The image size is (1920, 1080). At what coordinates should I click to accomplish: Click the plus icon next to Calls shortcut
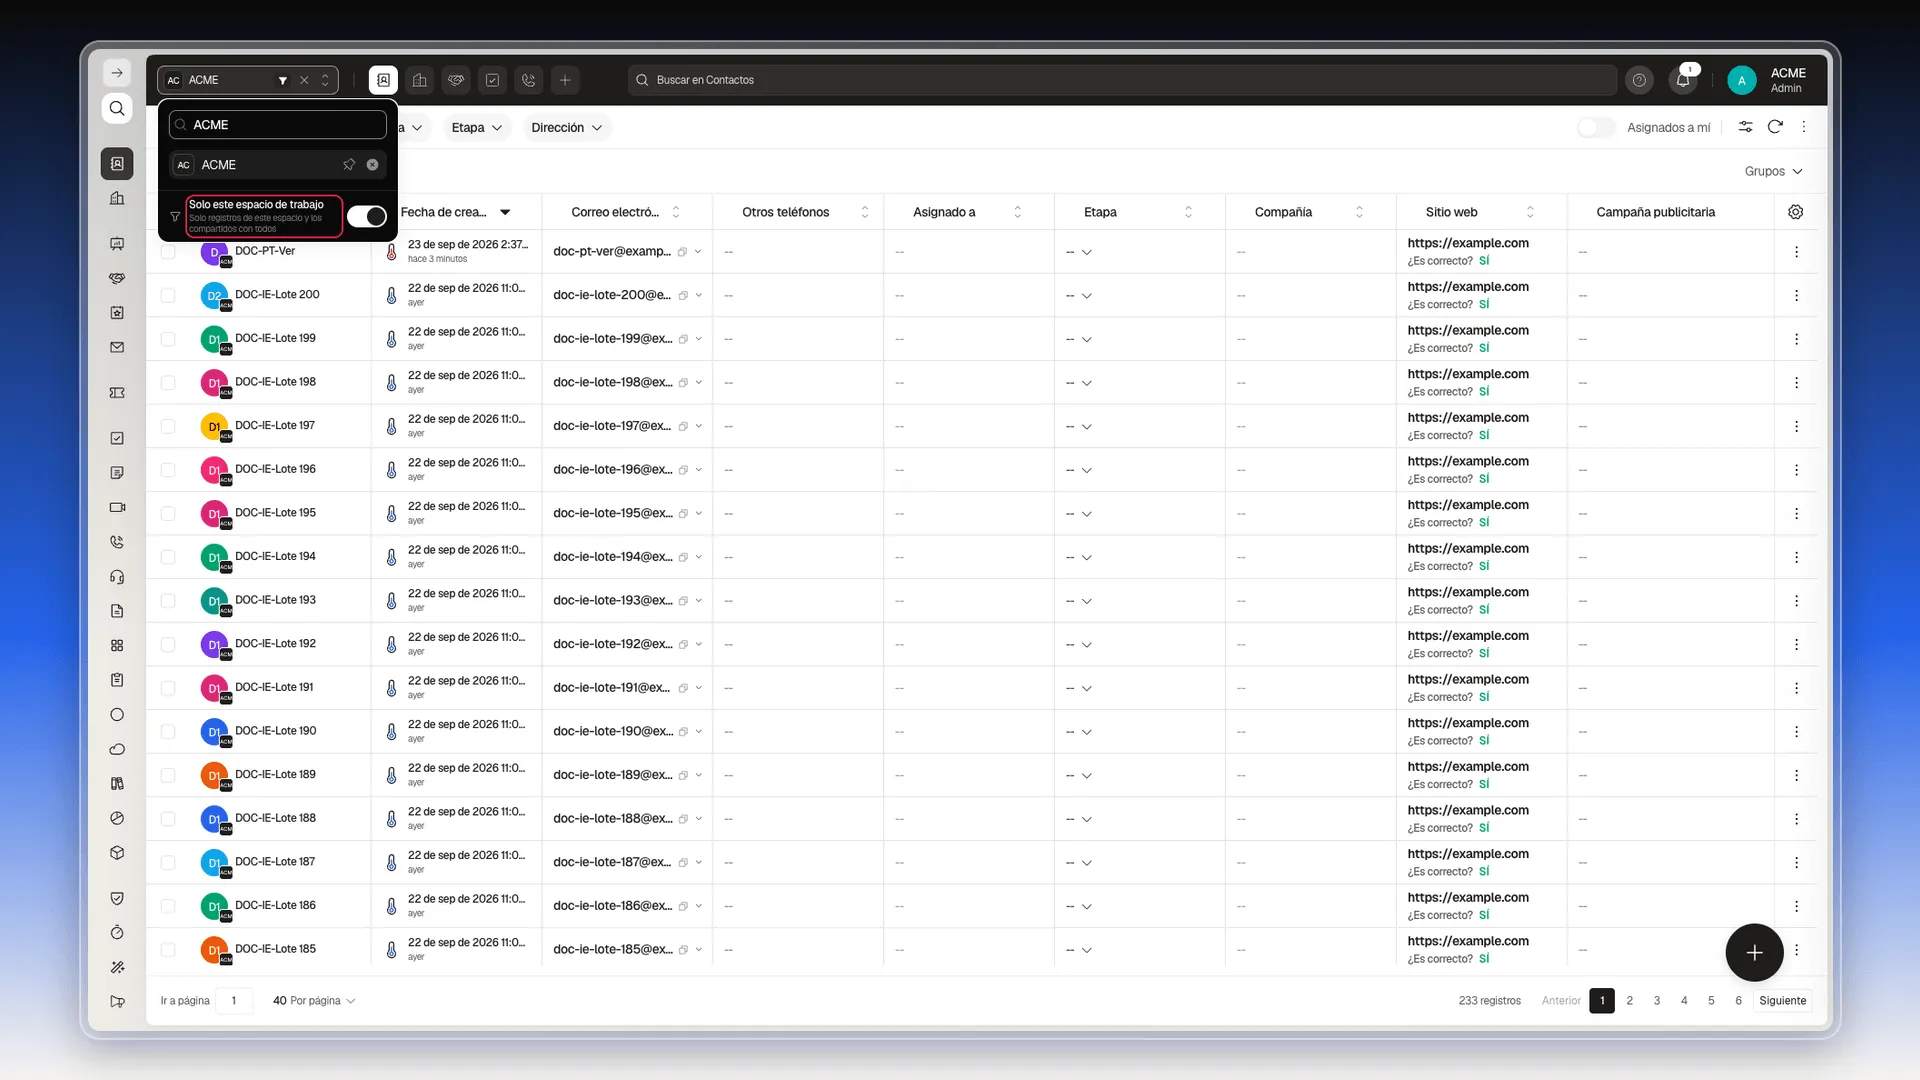point(565,80)
